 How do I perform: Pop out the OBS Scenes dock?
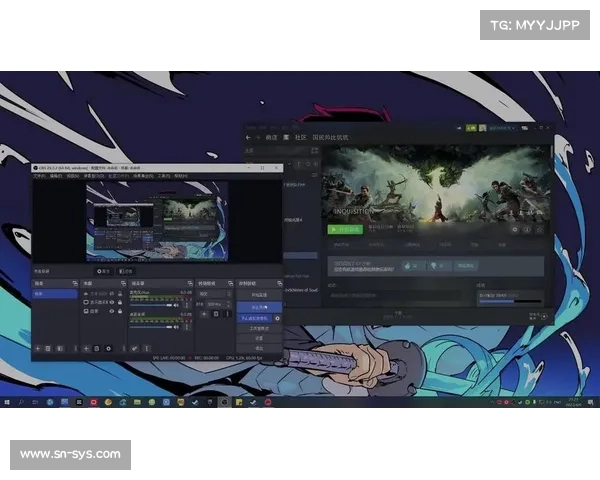point(75,284)
